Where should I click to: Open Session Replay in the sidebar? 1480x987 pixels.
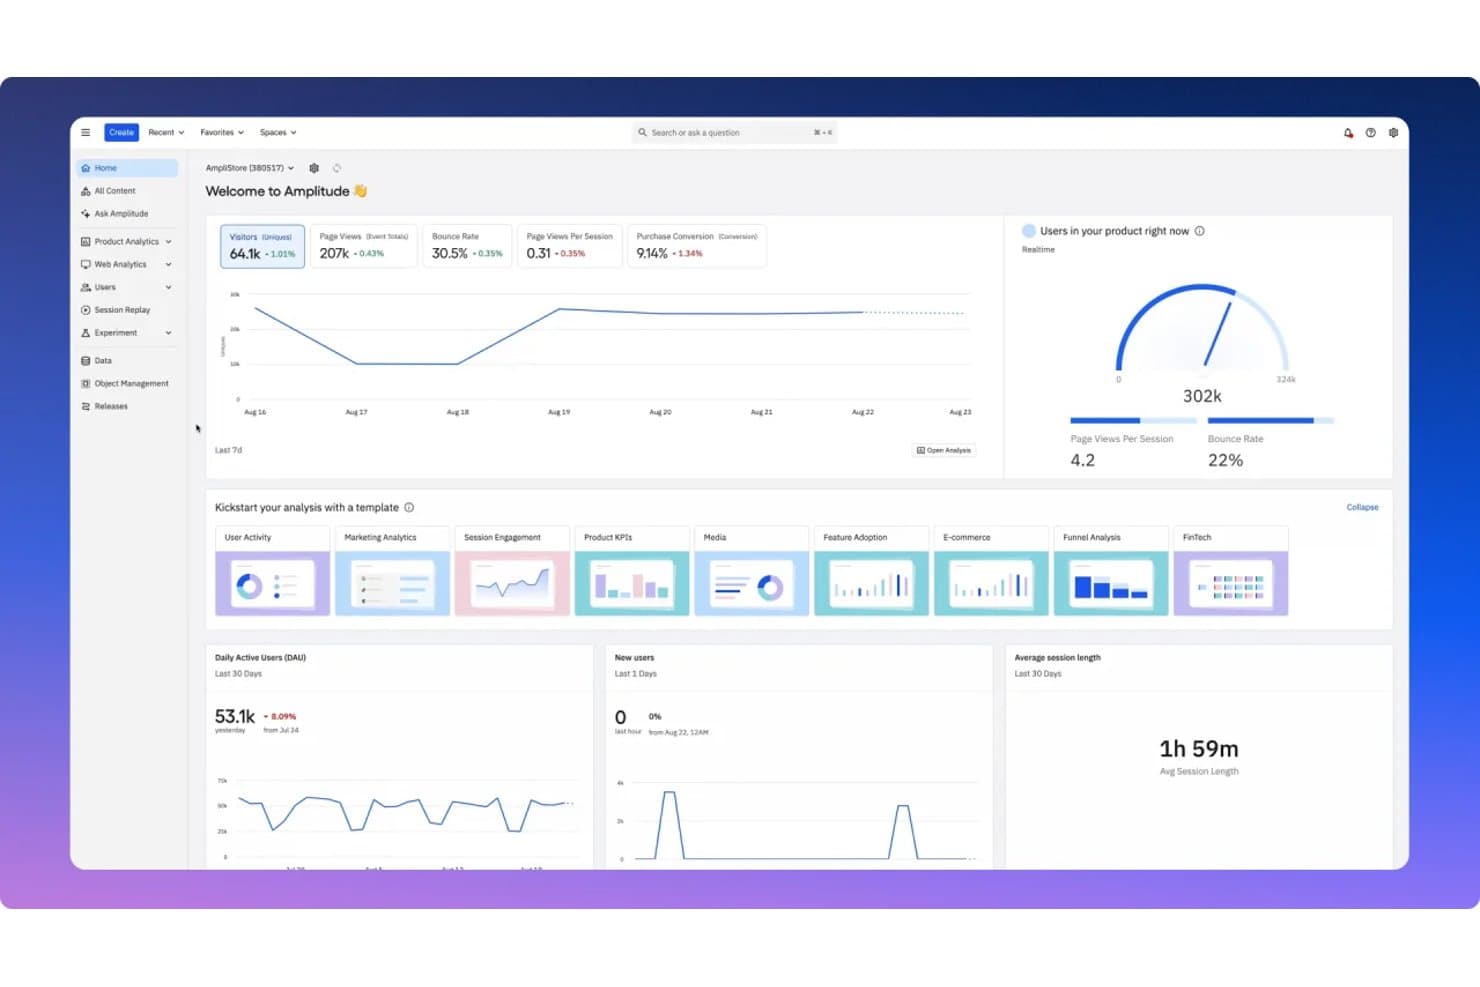[127, 310]
